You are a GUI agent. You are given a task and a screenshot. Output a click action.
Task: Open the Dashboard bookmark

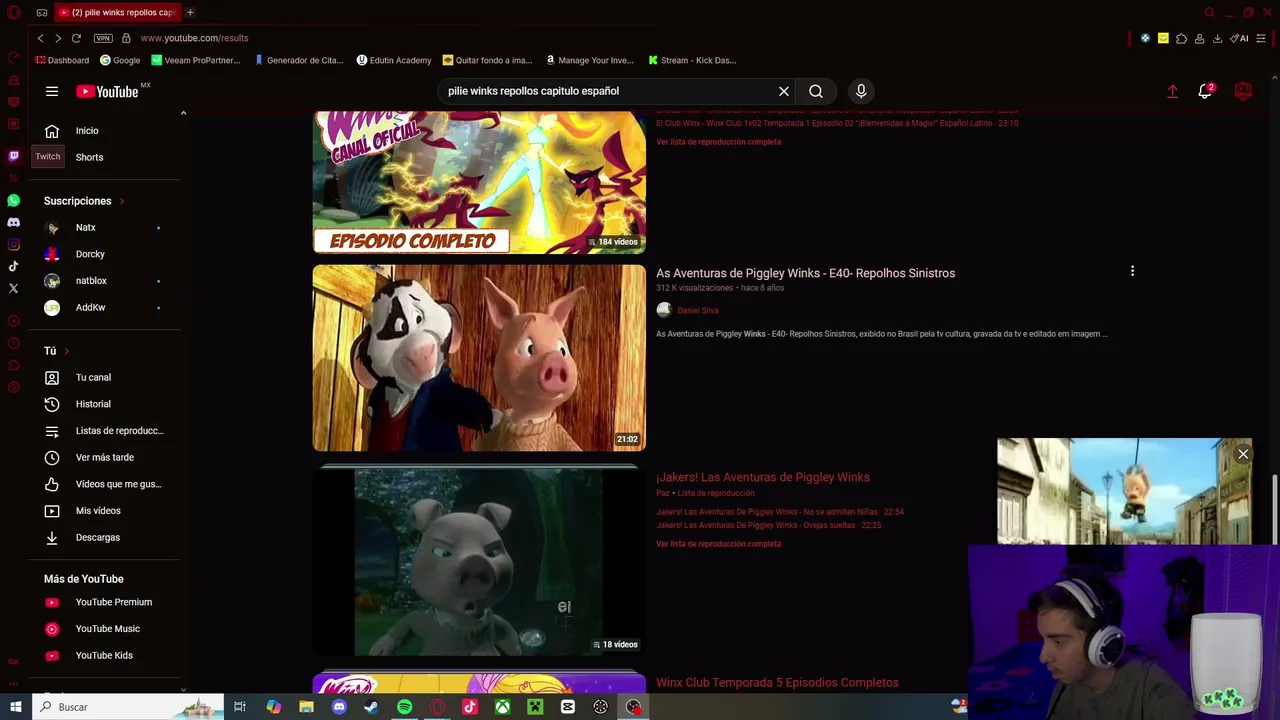coord(62,60)
